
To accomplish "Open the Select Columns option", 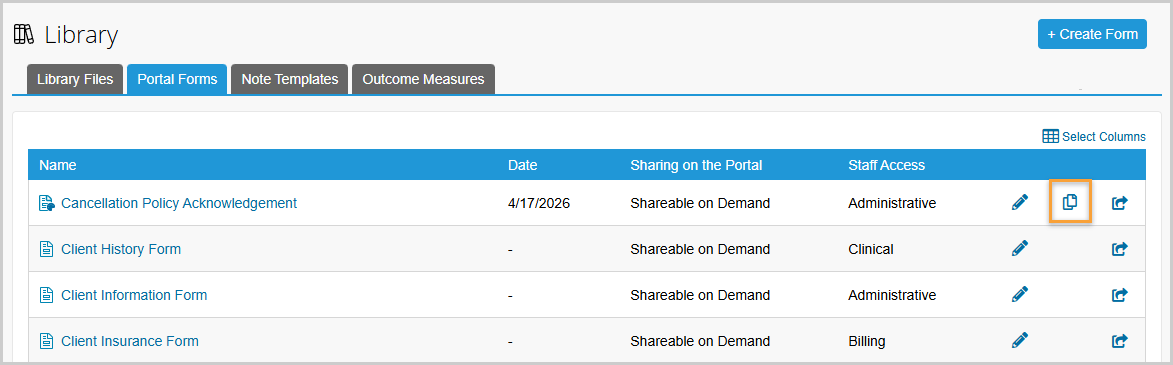I will 1094,137.
